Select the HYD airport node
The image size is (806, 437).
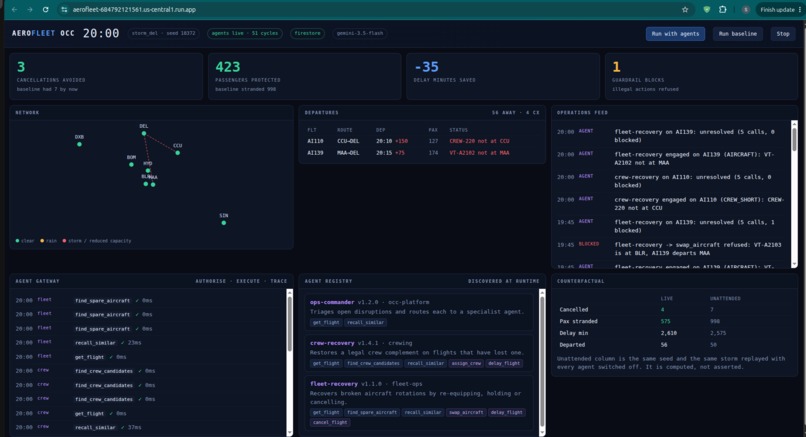click(x=148, y=170)
